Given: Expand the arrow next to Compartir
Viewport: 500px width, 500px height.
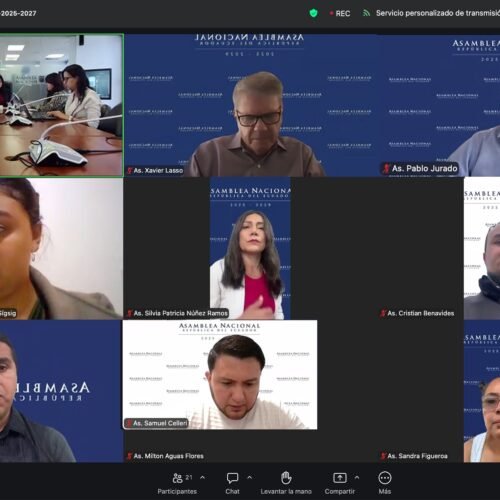Looking at the screenshot, I should coord(357,477).
